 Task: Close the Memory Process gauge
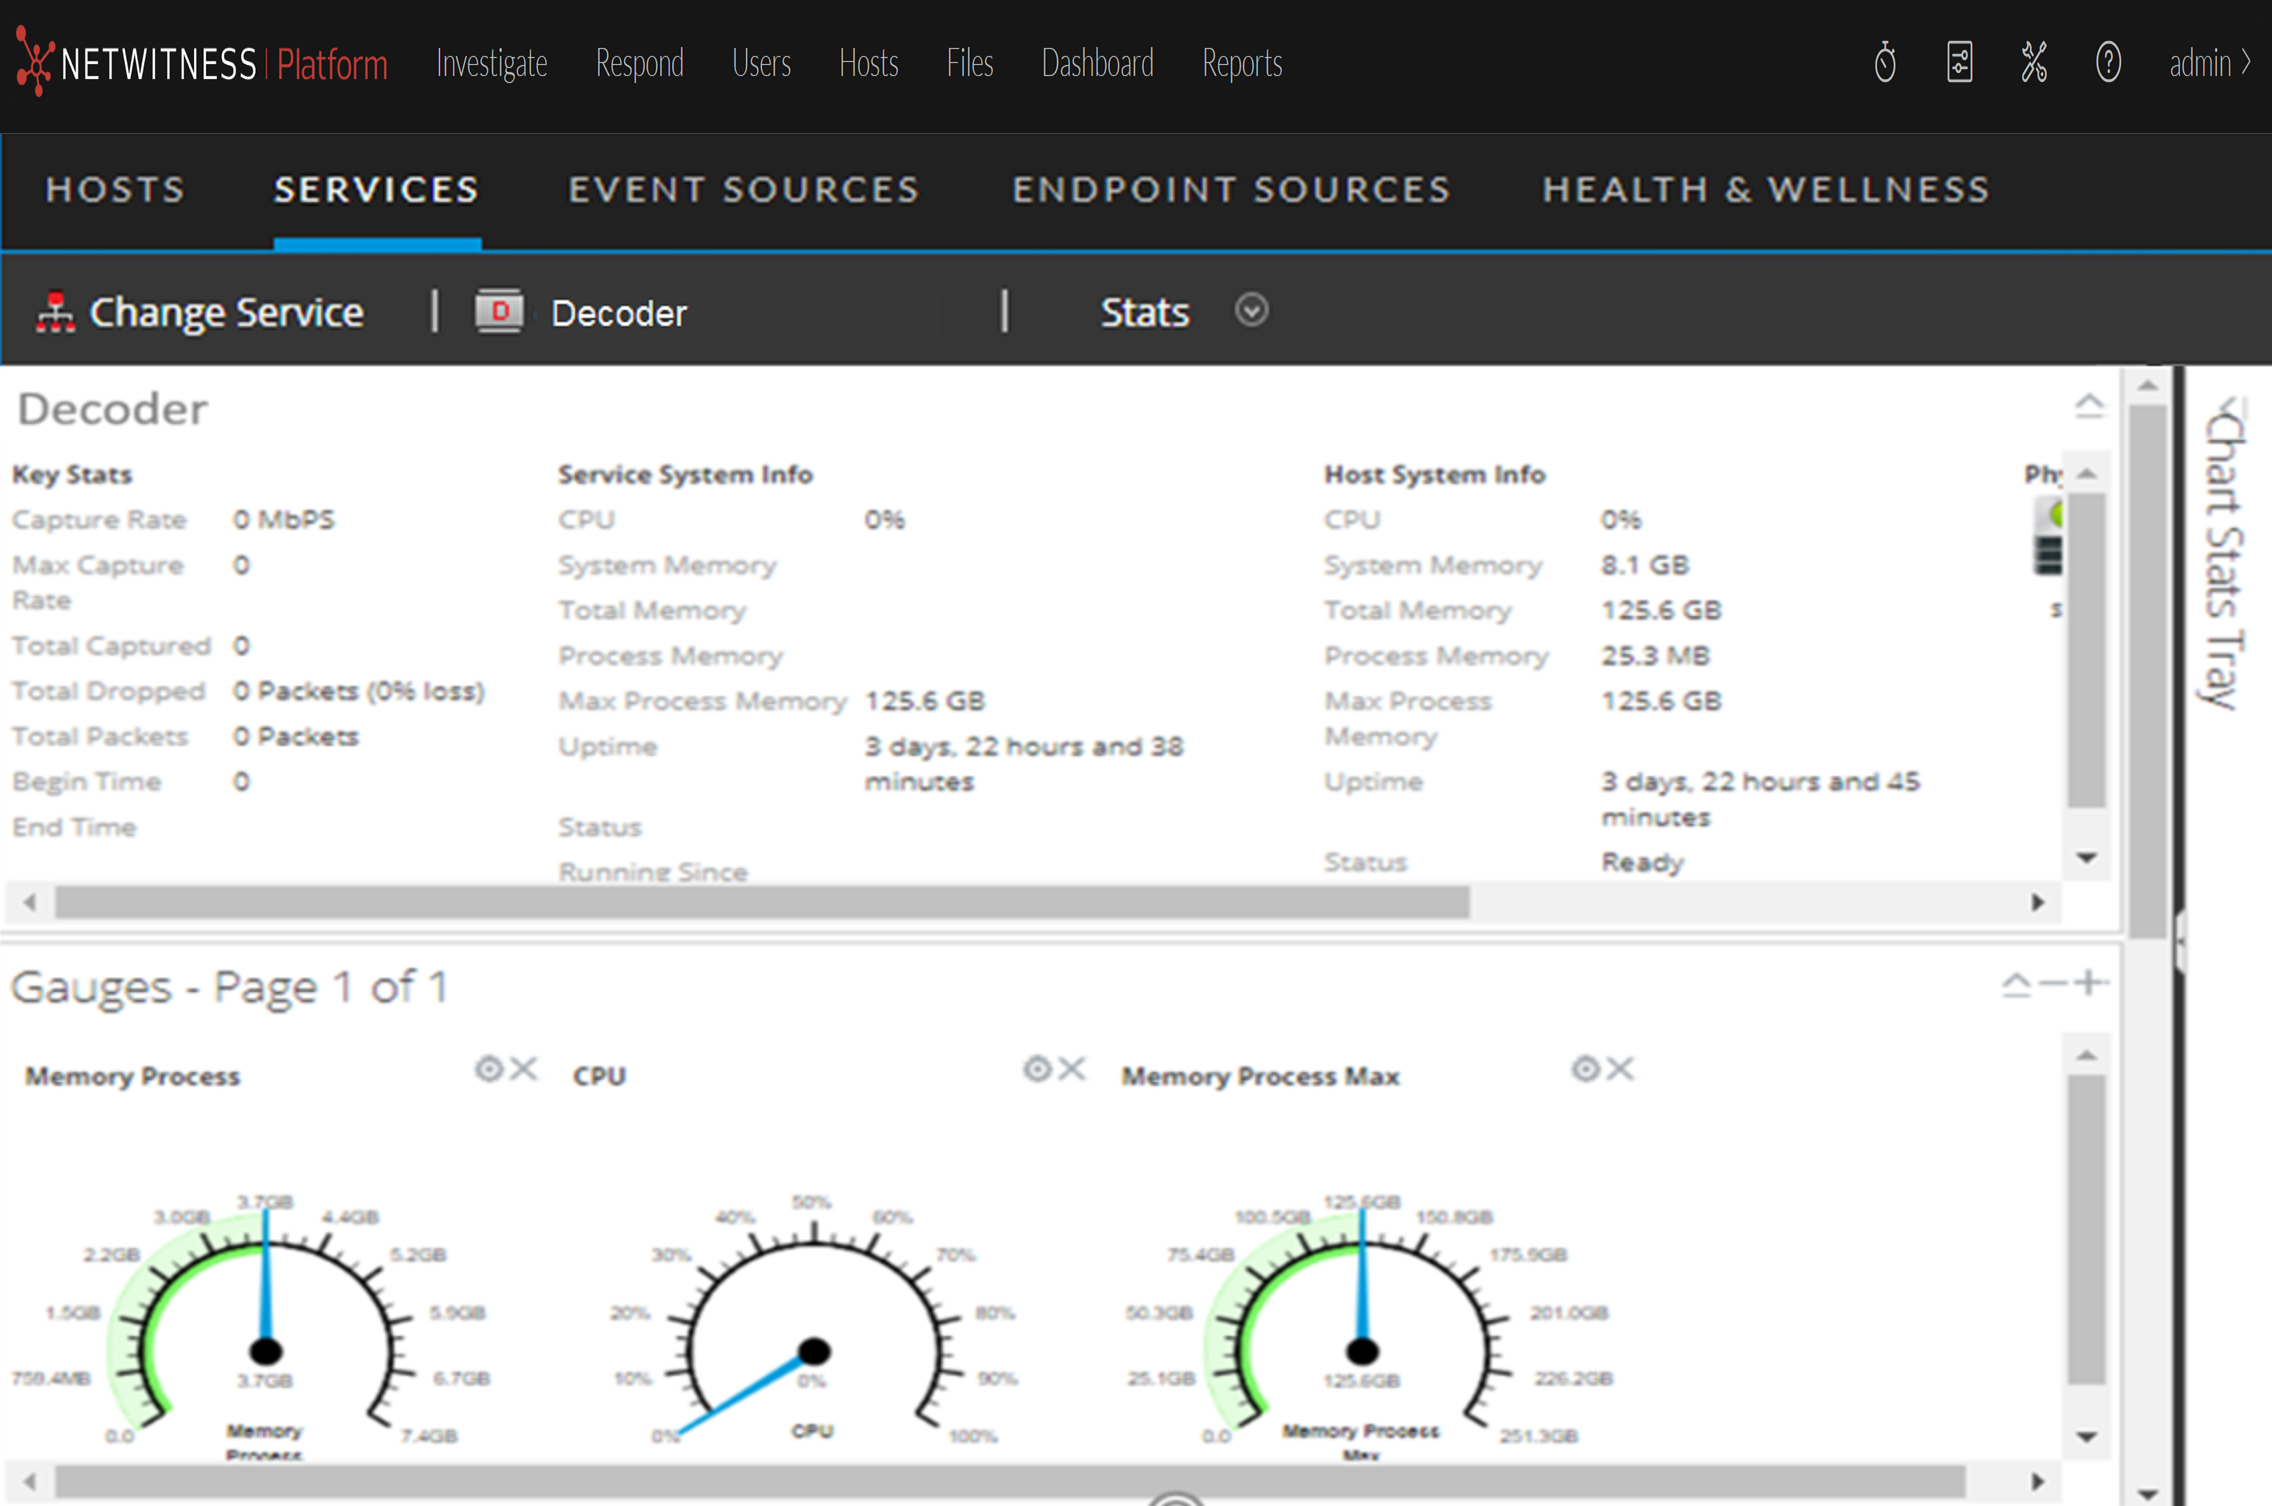523,1069
